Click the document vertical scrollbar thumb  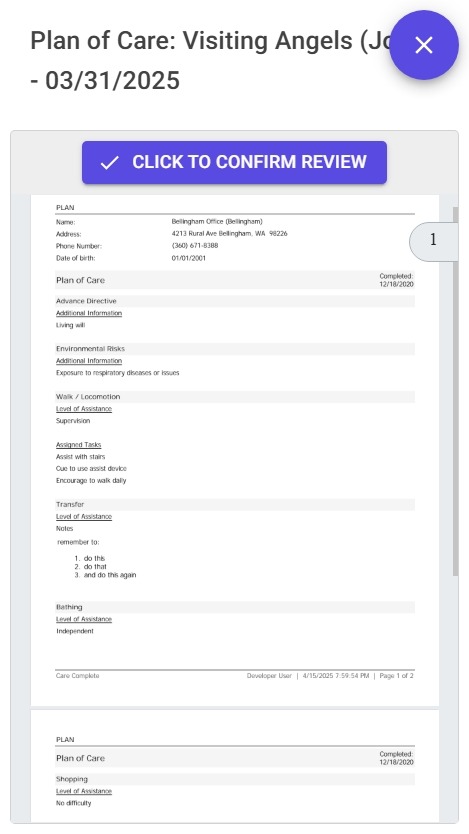455,391
